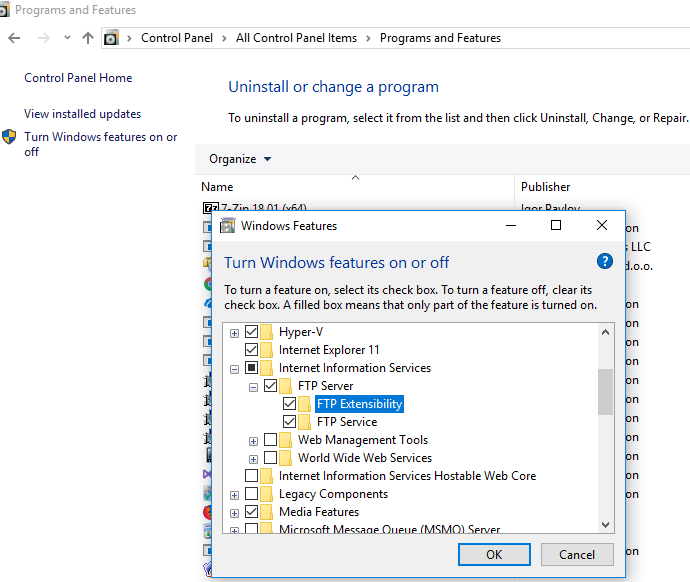This screenshot has height=582, width=690.
Task: Enable the Web Management Tools checkbox
Action: (x=270, y=439)
